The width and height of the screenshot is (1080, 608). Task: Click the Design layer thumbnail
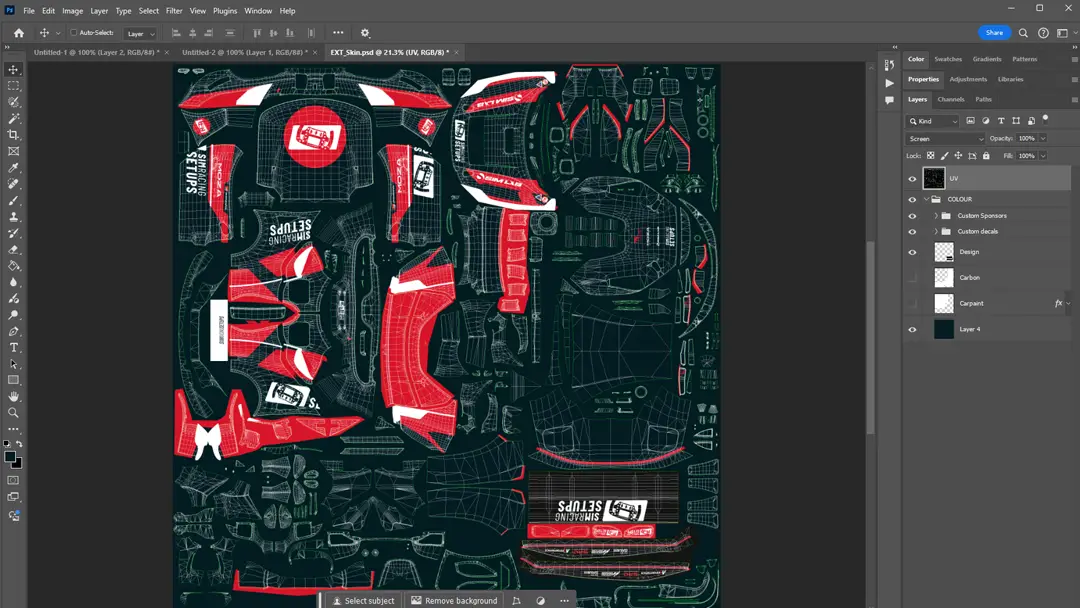[x=944, y=251]
